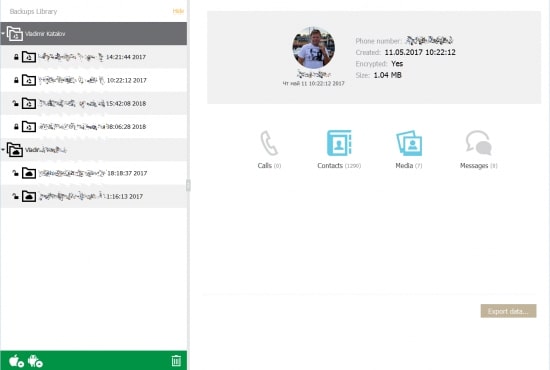Image resolution: width=550 pixels, height=370 pixels.
Task: Collapse the second cloud backups group arrow
Action: 3,150
